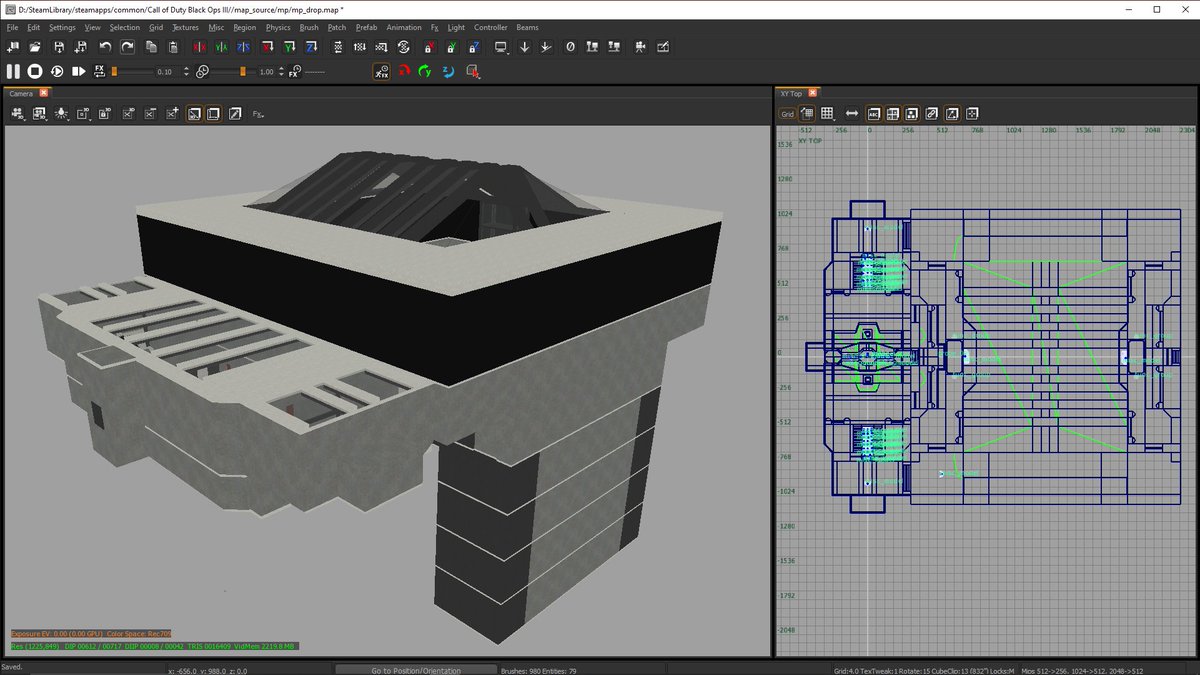This screenshot has height=675, width=1200.
Task: Open the Fx dropdown in Camera toolbar
Action: pos(258,114)
